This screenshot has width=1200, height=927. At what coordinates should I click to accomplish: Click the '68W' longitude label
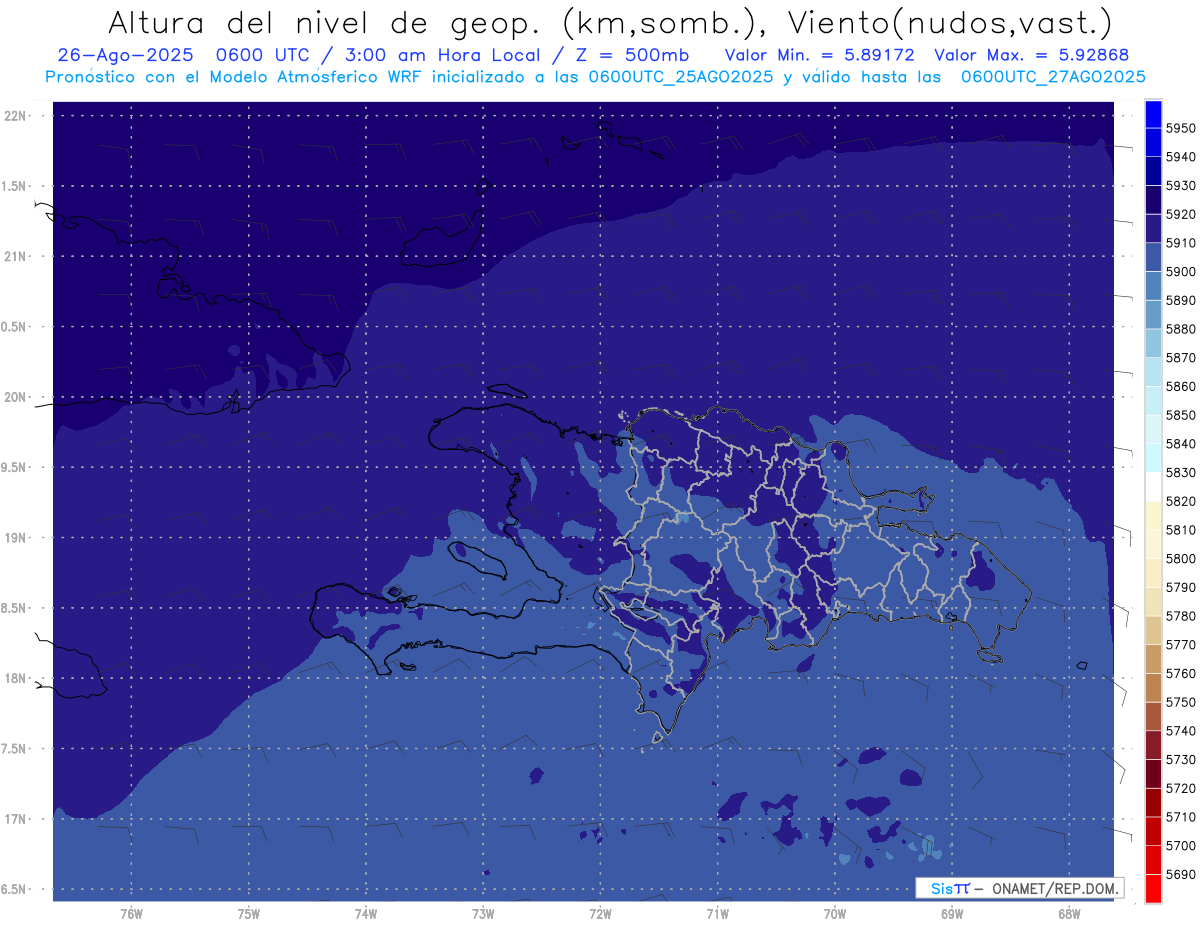(x=1069, y=914)
